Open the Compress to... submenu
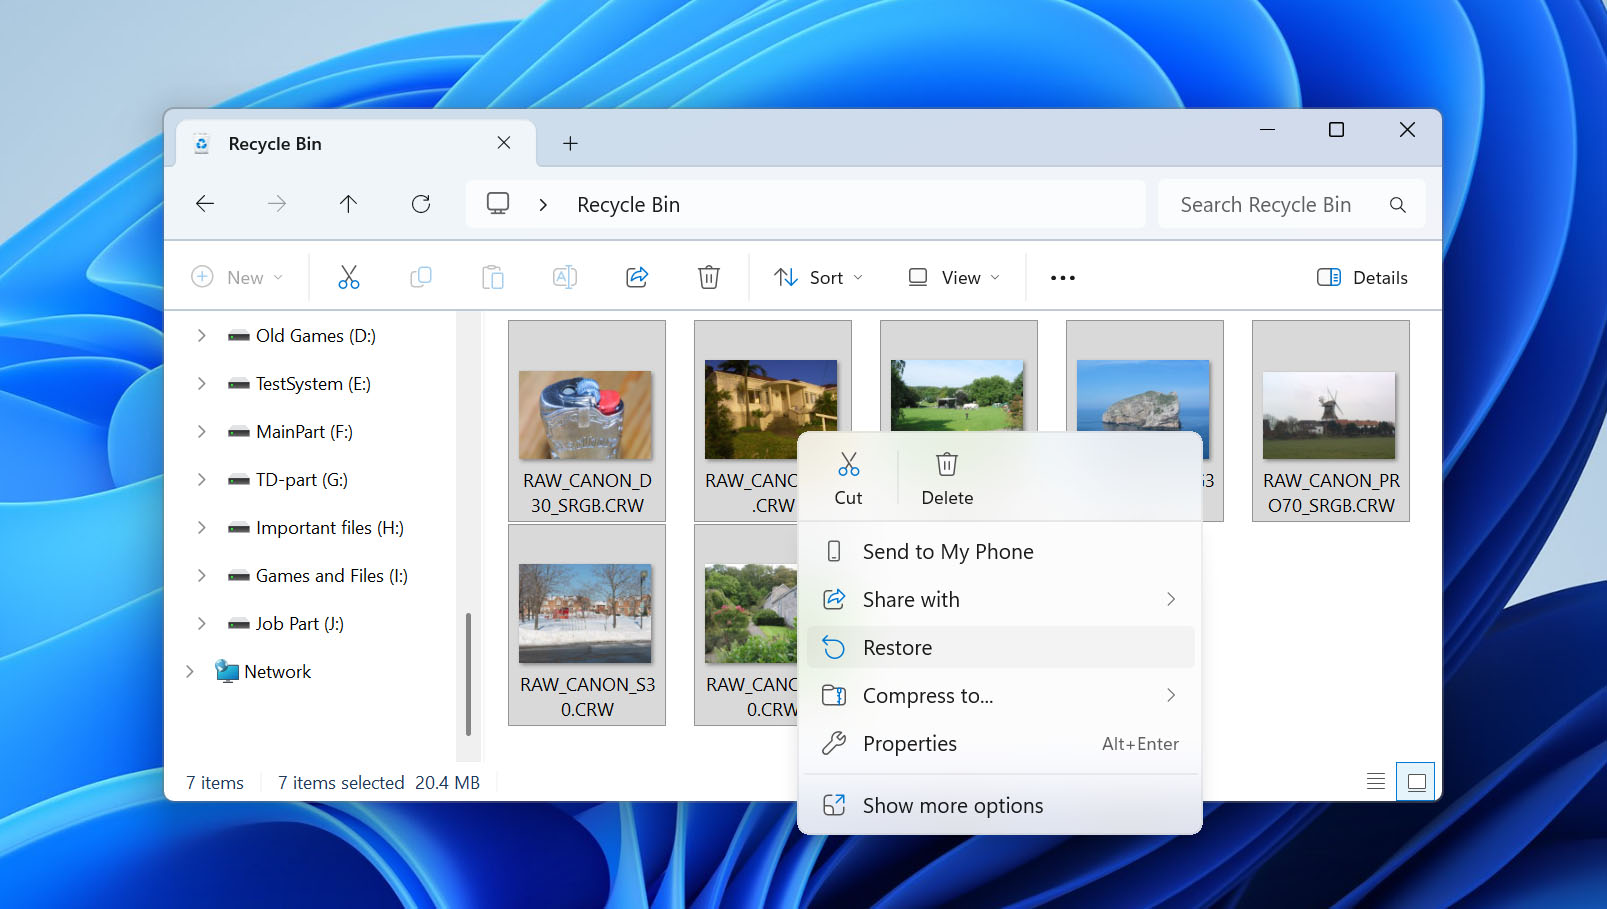The image size is (1607, 909). [x=1000, y=695]
